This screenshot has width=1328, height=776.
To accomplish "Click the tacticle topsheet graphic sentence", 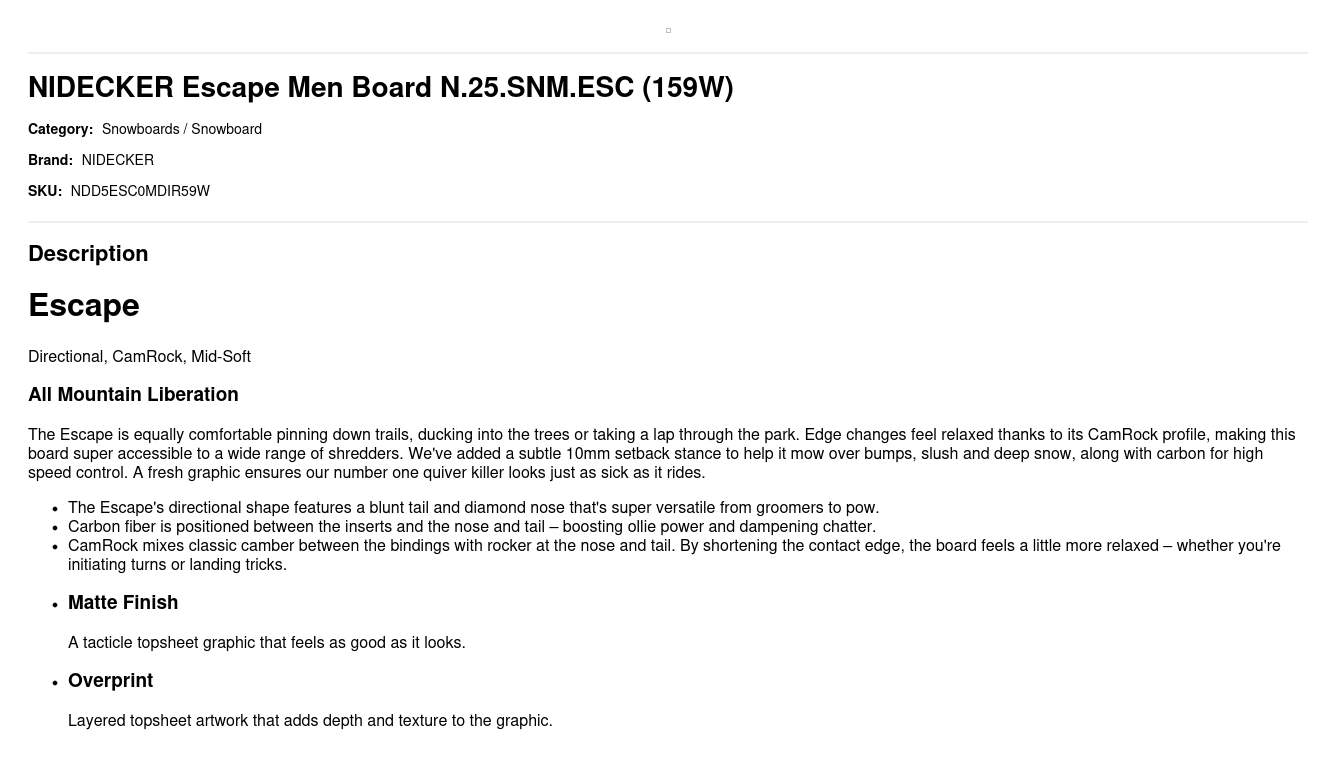I will pyautogui.click(x=266, y=643).
